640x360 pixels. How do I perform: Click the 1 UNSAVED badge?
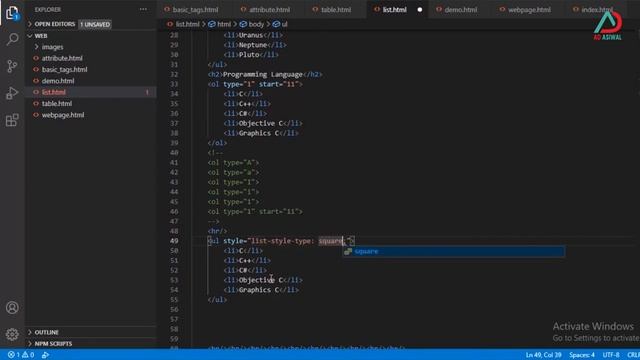[95, 24]
